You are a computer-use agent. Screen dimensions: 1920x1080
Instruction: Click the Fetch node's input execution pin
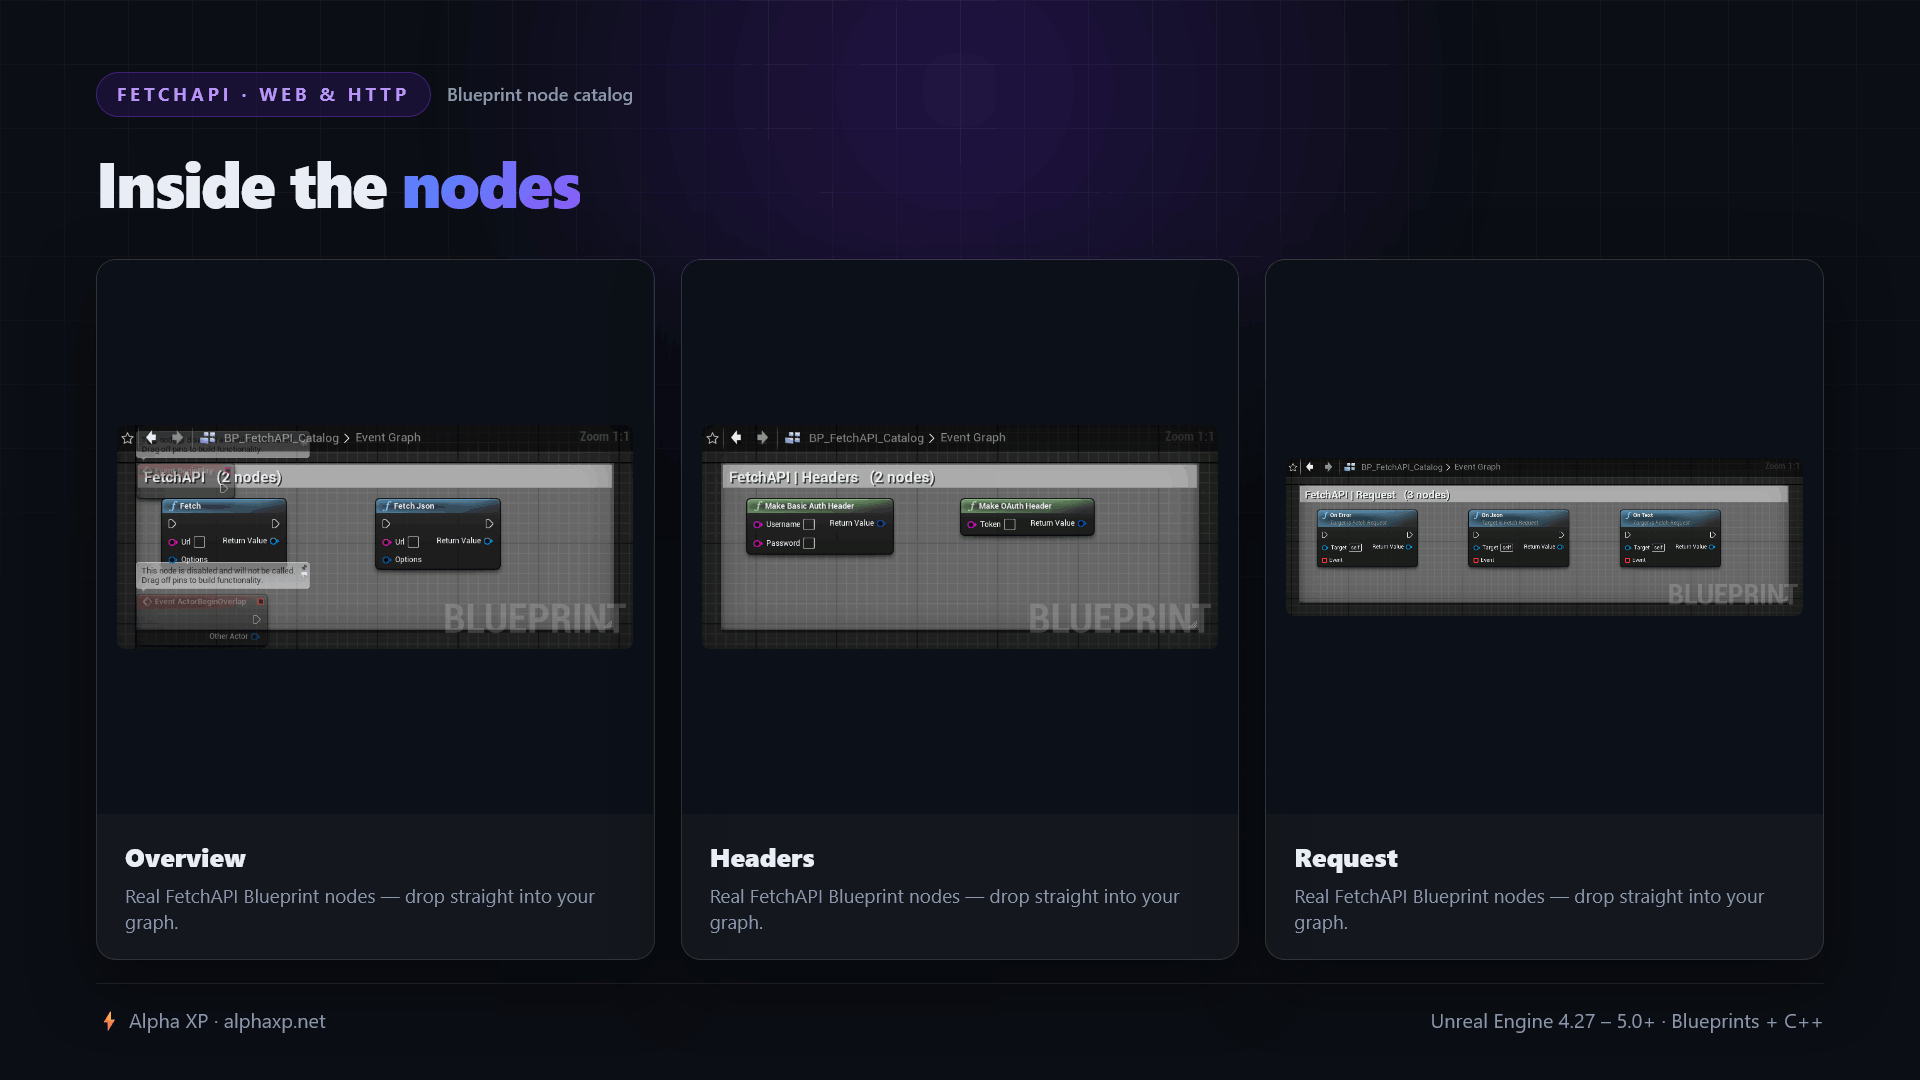pos(172,524)
